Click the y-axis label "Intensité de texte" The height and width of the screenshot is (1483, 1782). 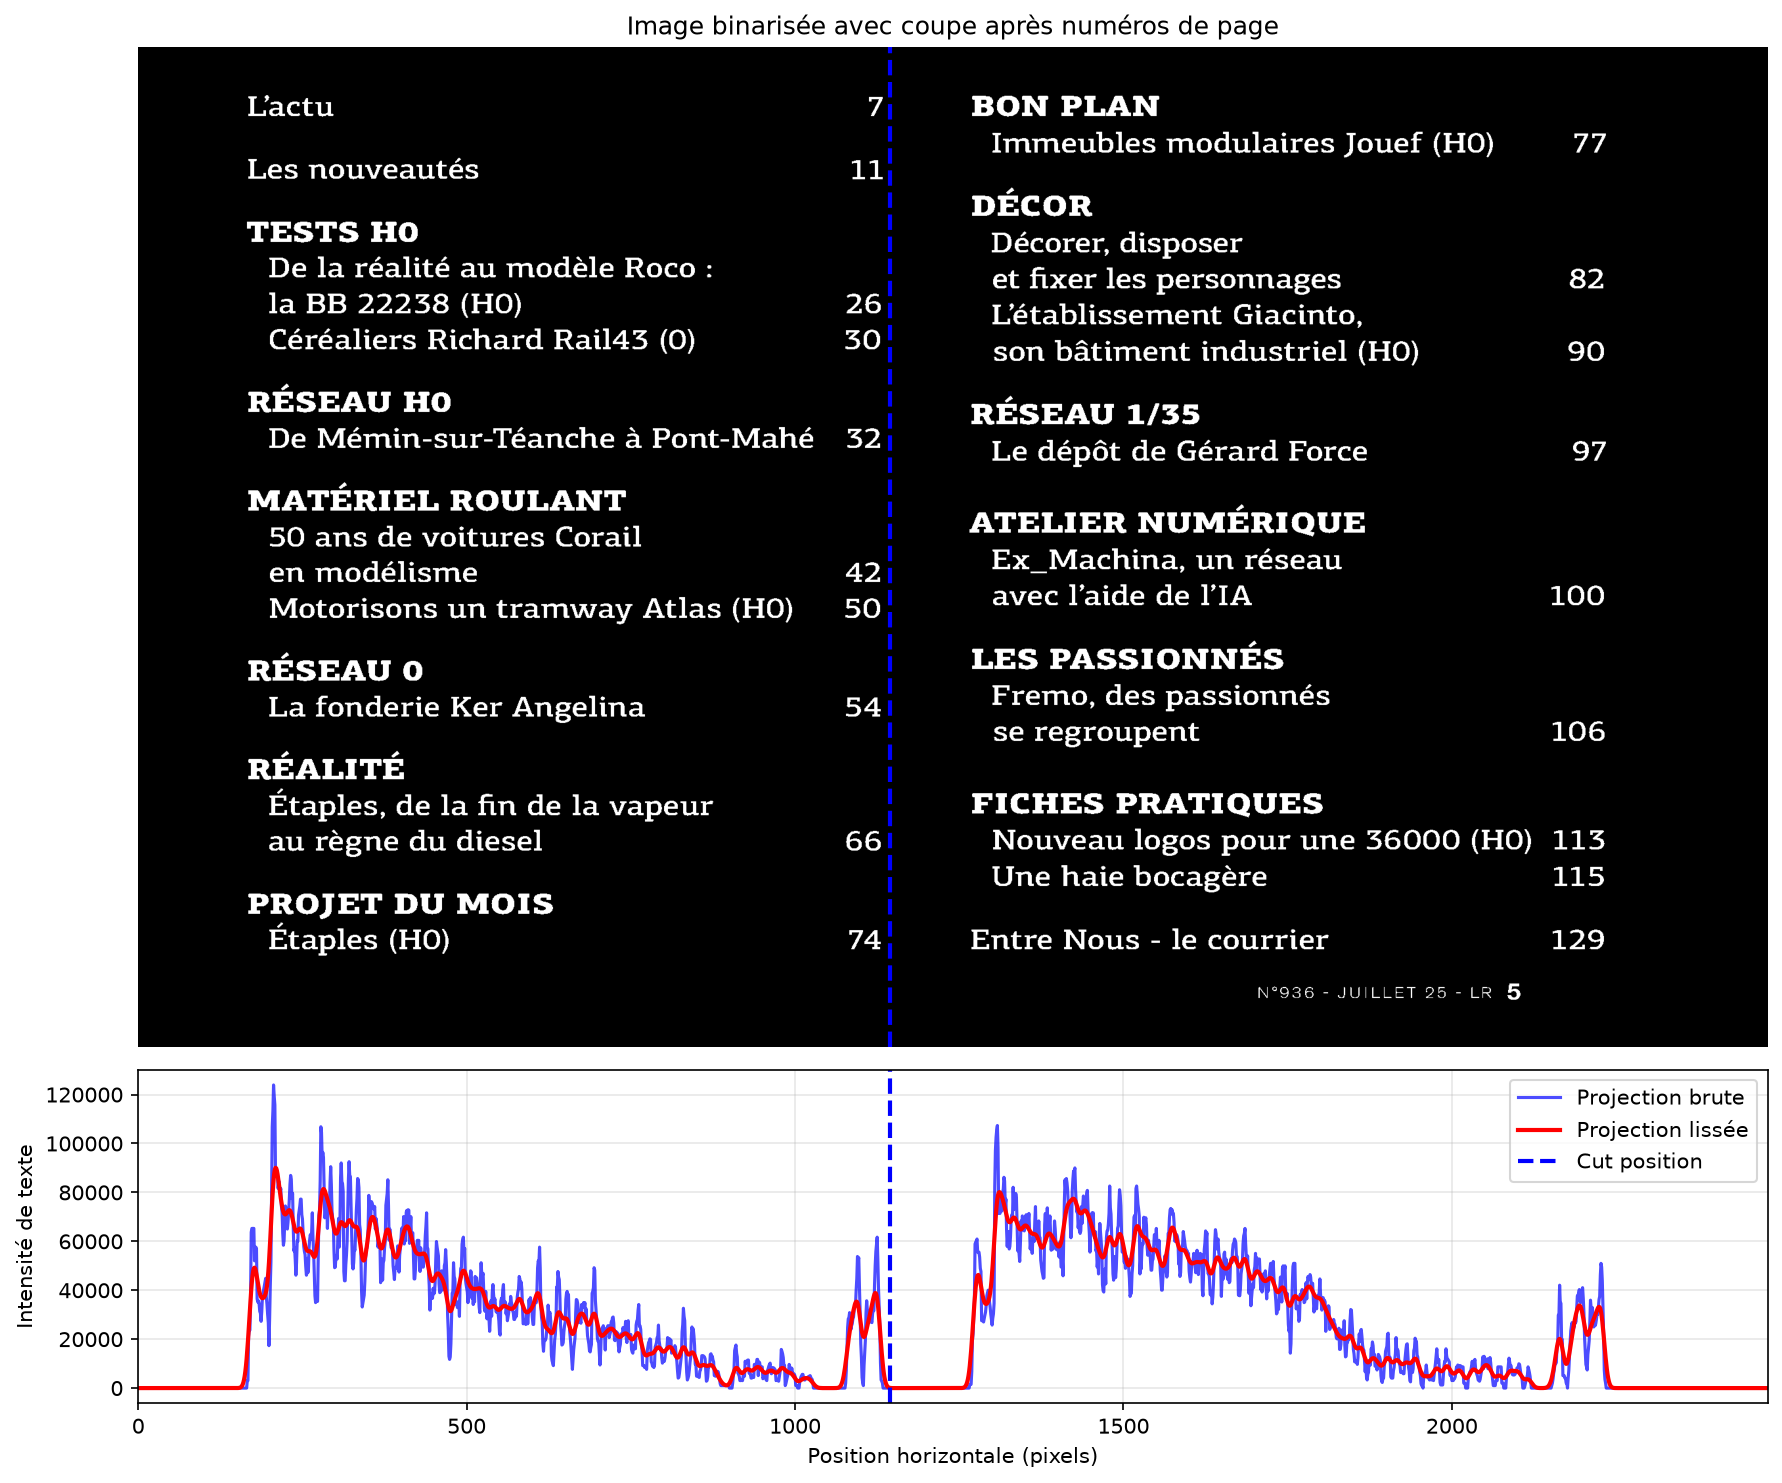25,1236
